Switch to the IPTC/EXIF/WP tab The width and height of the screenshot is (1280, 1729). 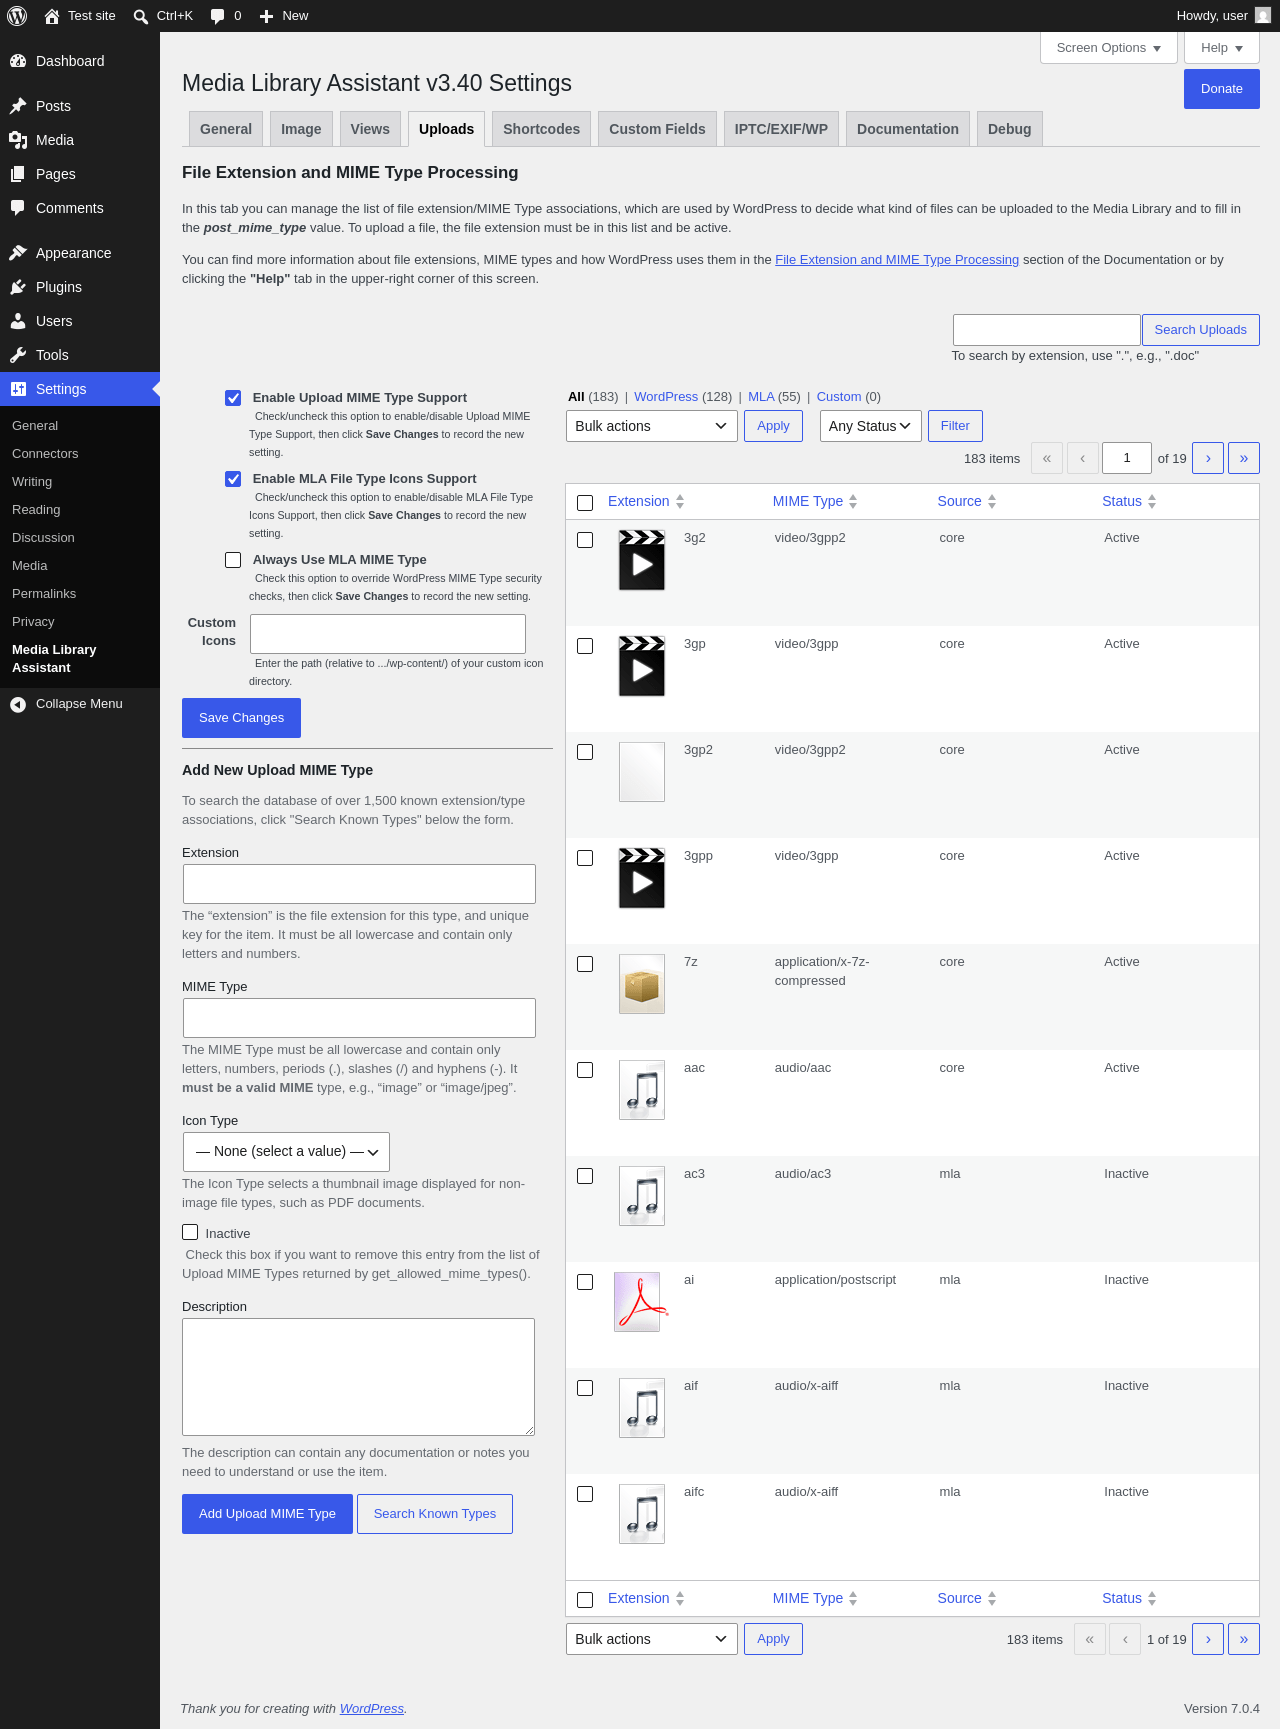(781, 129)
